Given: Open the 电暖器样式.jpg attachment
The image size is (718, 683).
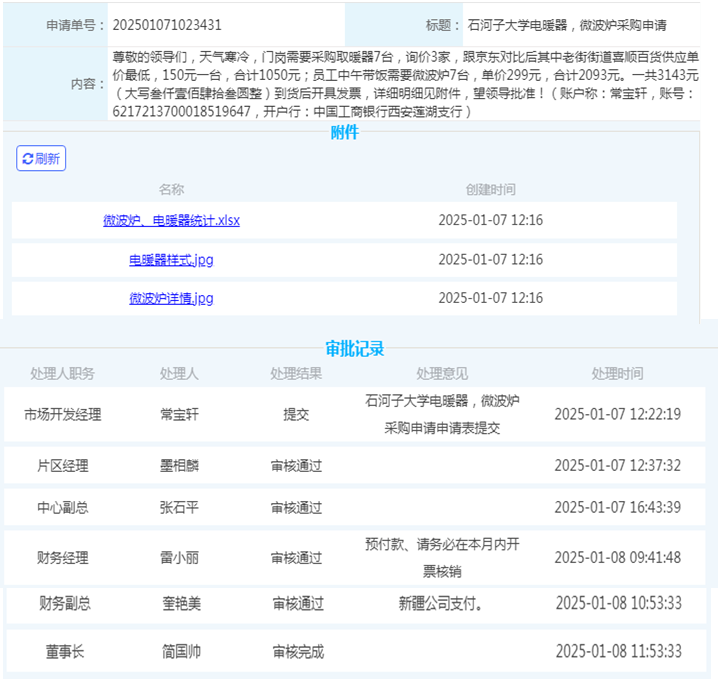Looking at the screenshot, I should [171, 260].
